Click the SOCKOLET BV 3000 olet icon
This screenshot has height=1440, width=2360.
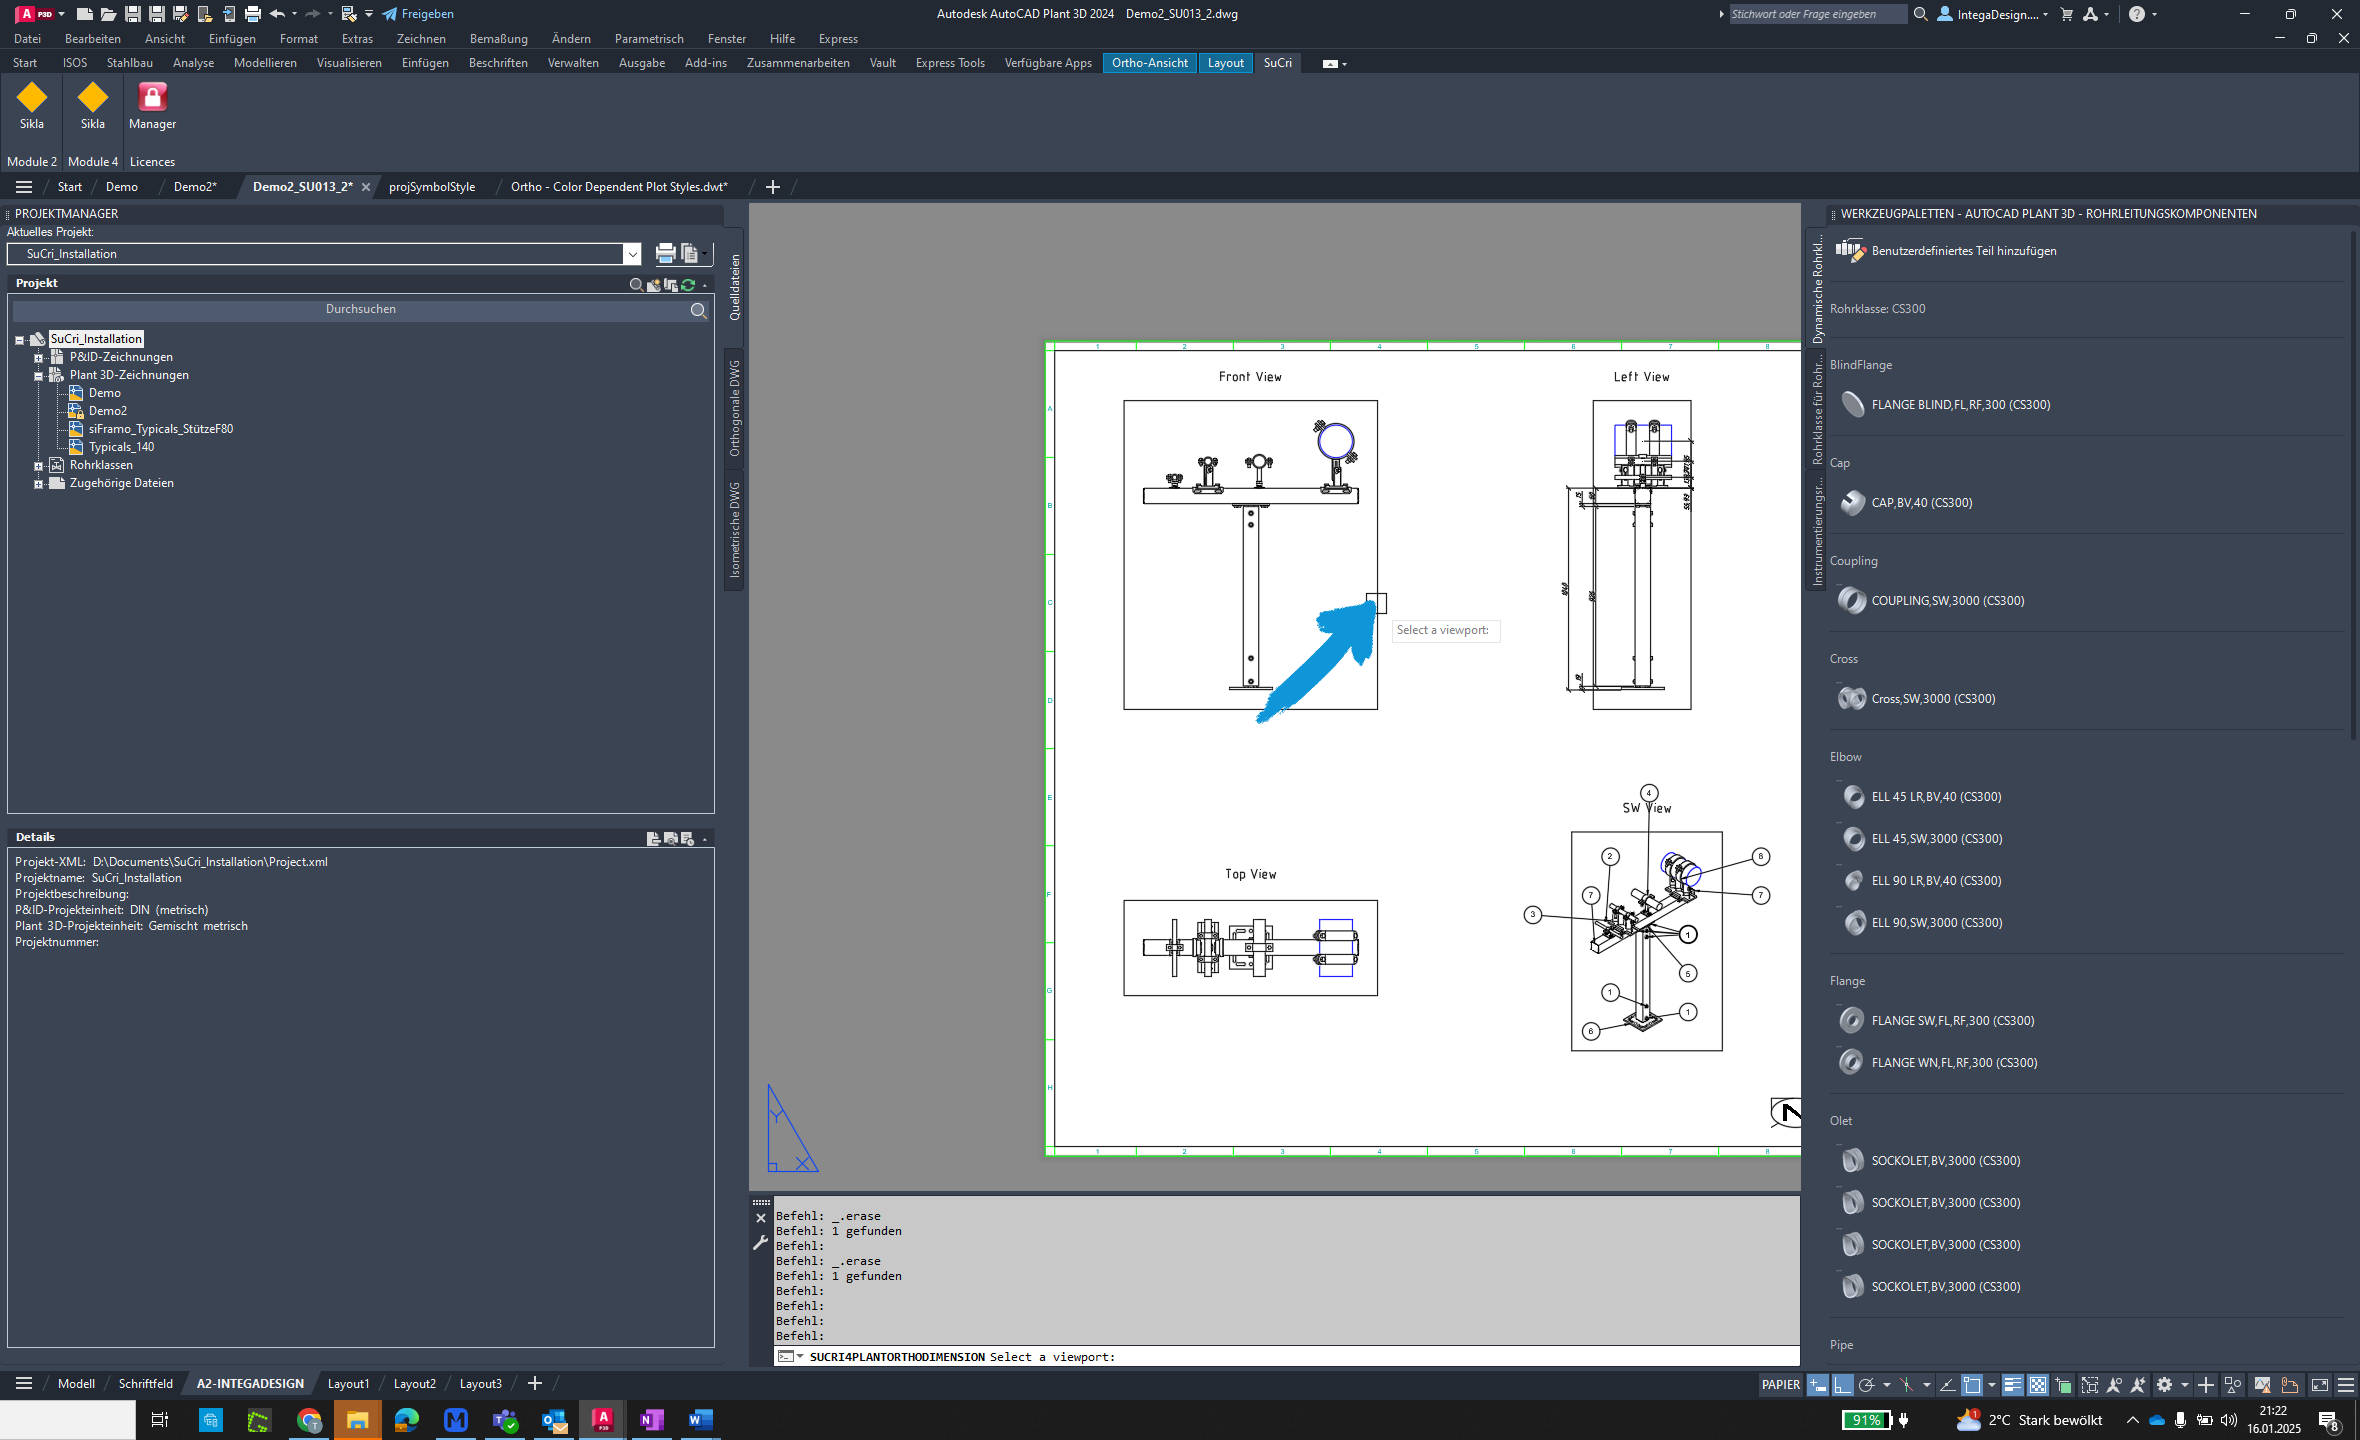pos(1849,1160)
